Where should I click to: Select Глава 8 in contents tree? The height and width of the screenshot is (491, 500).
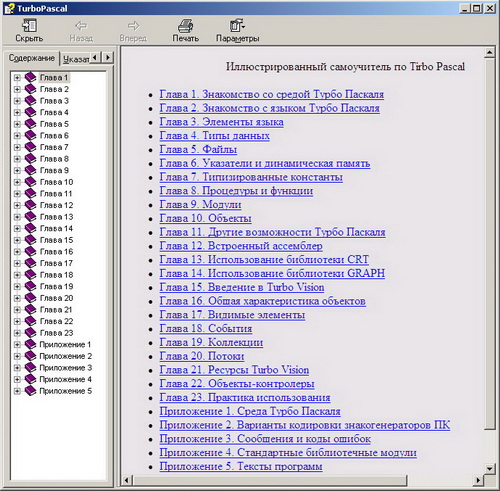tap(54, 159)
